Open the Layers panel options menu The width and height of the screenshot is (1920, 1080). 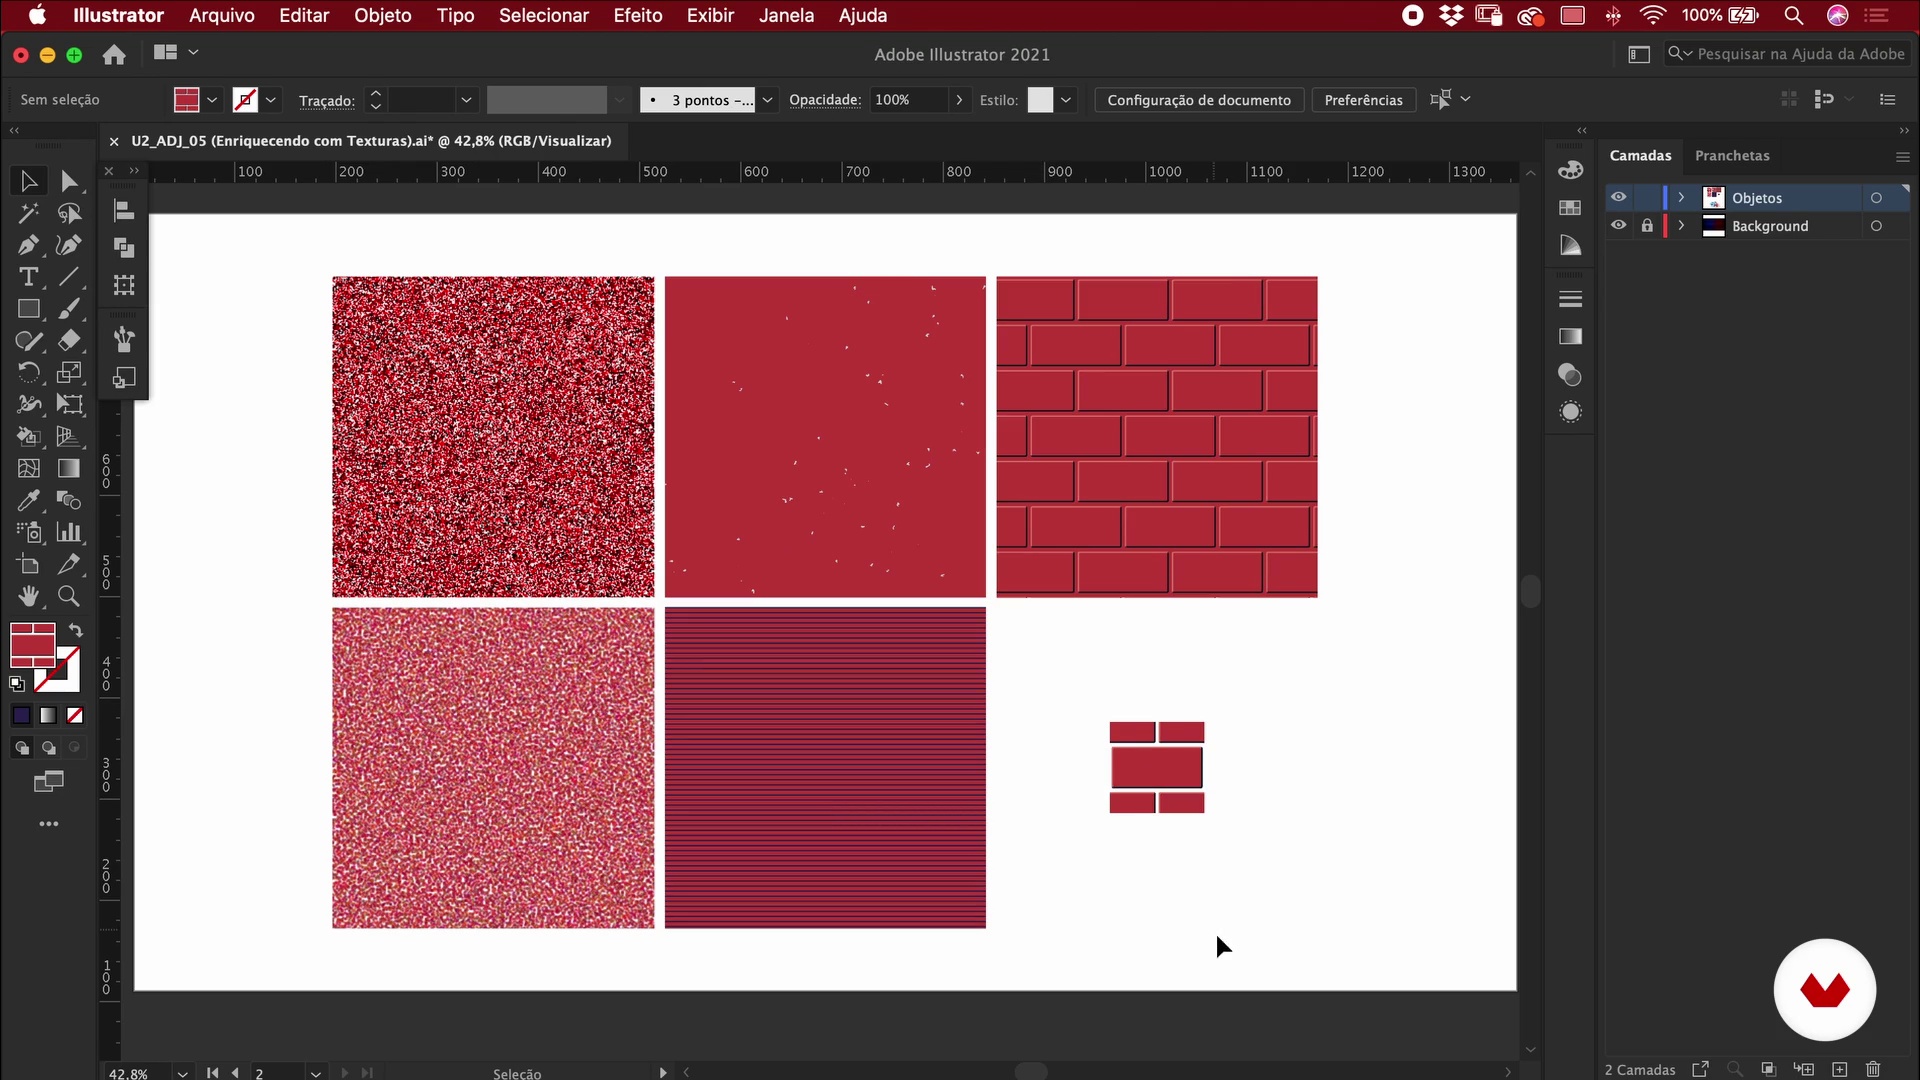point(1902,157)
